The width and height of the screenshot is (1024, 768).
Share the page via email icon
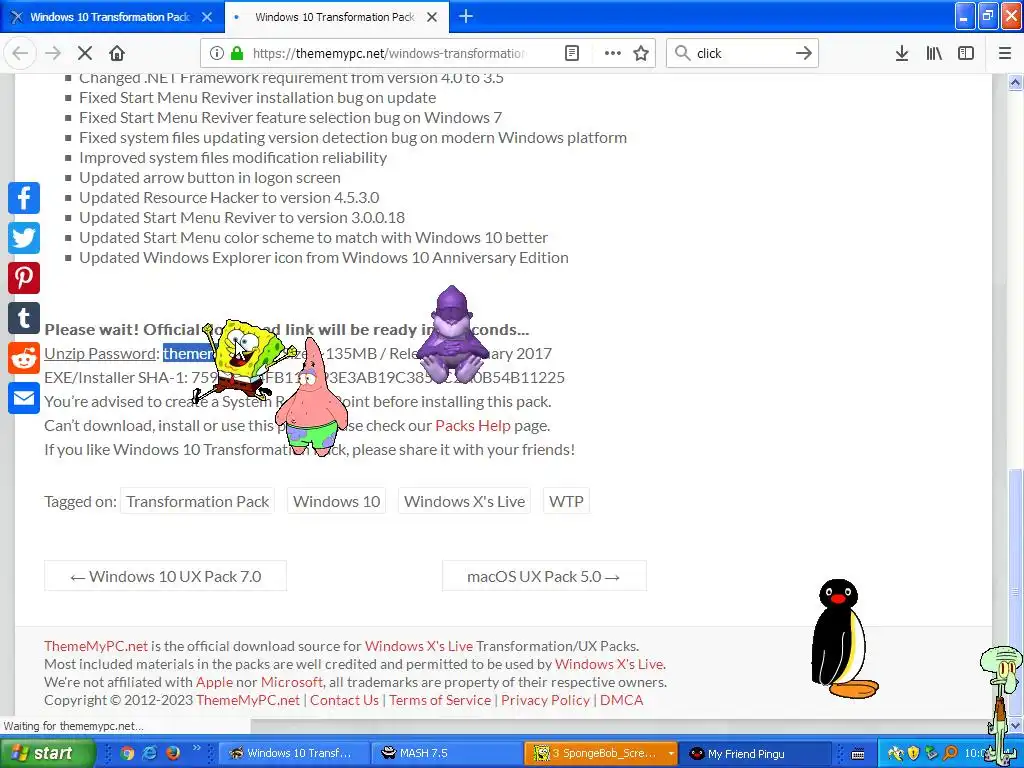pos(24,398)
